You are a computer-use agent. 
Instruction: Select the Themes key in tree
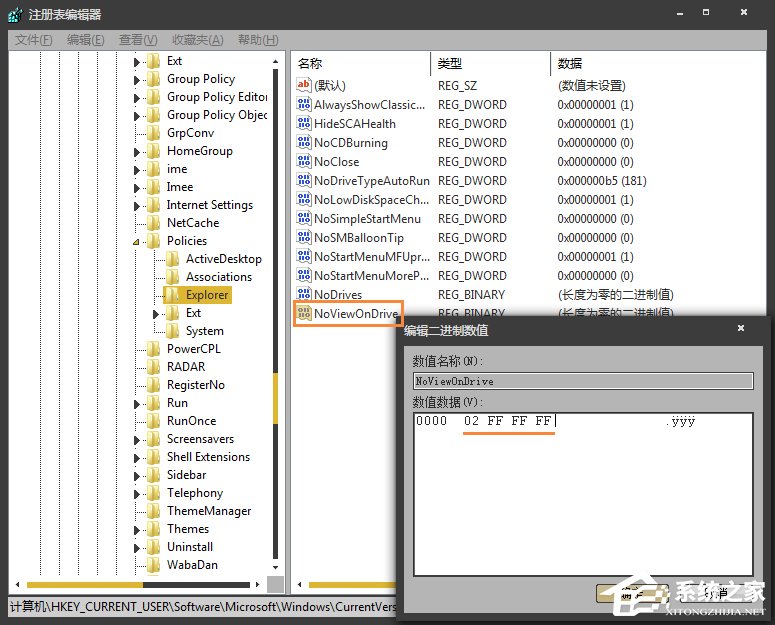[188, 529]
